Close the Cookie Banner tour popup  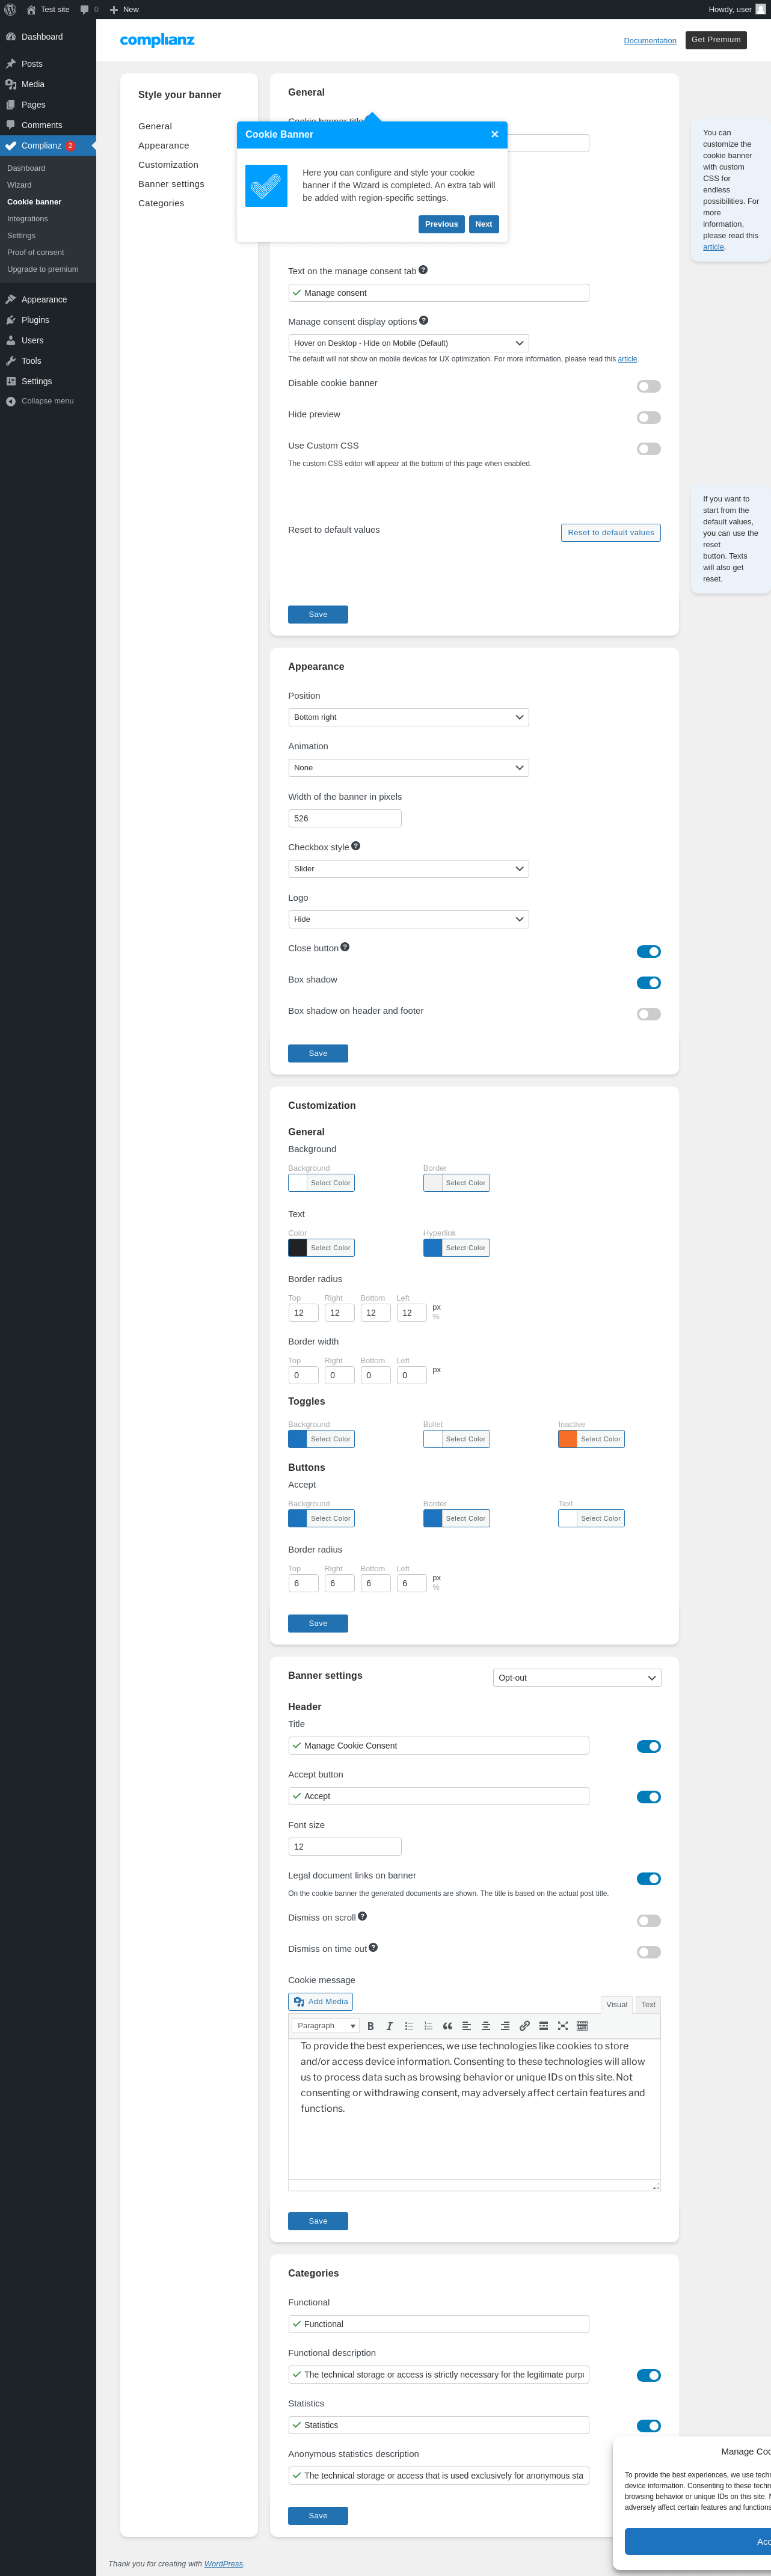point(494,134)
